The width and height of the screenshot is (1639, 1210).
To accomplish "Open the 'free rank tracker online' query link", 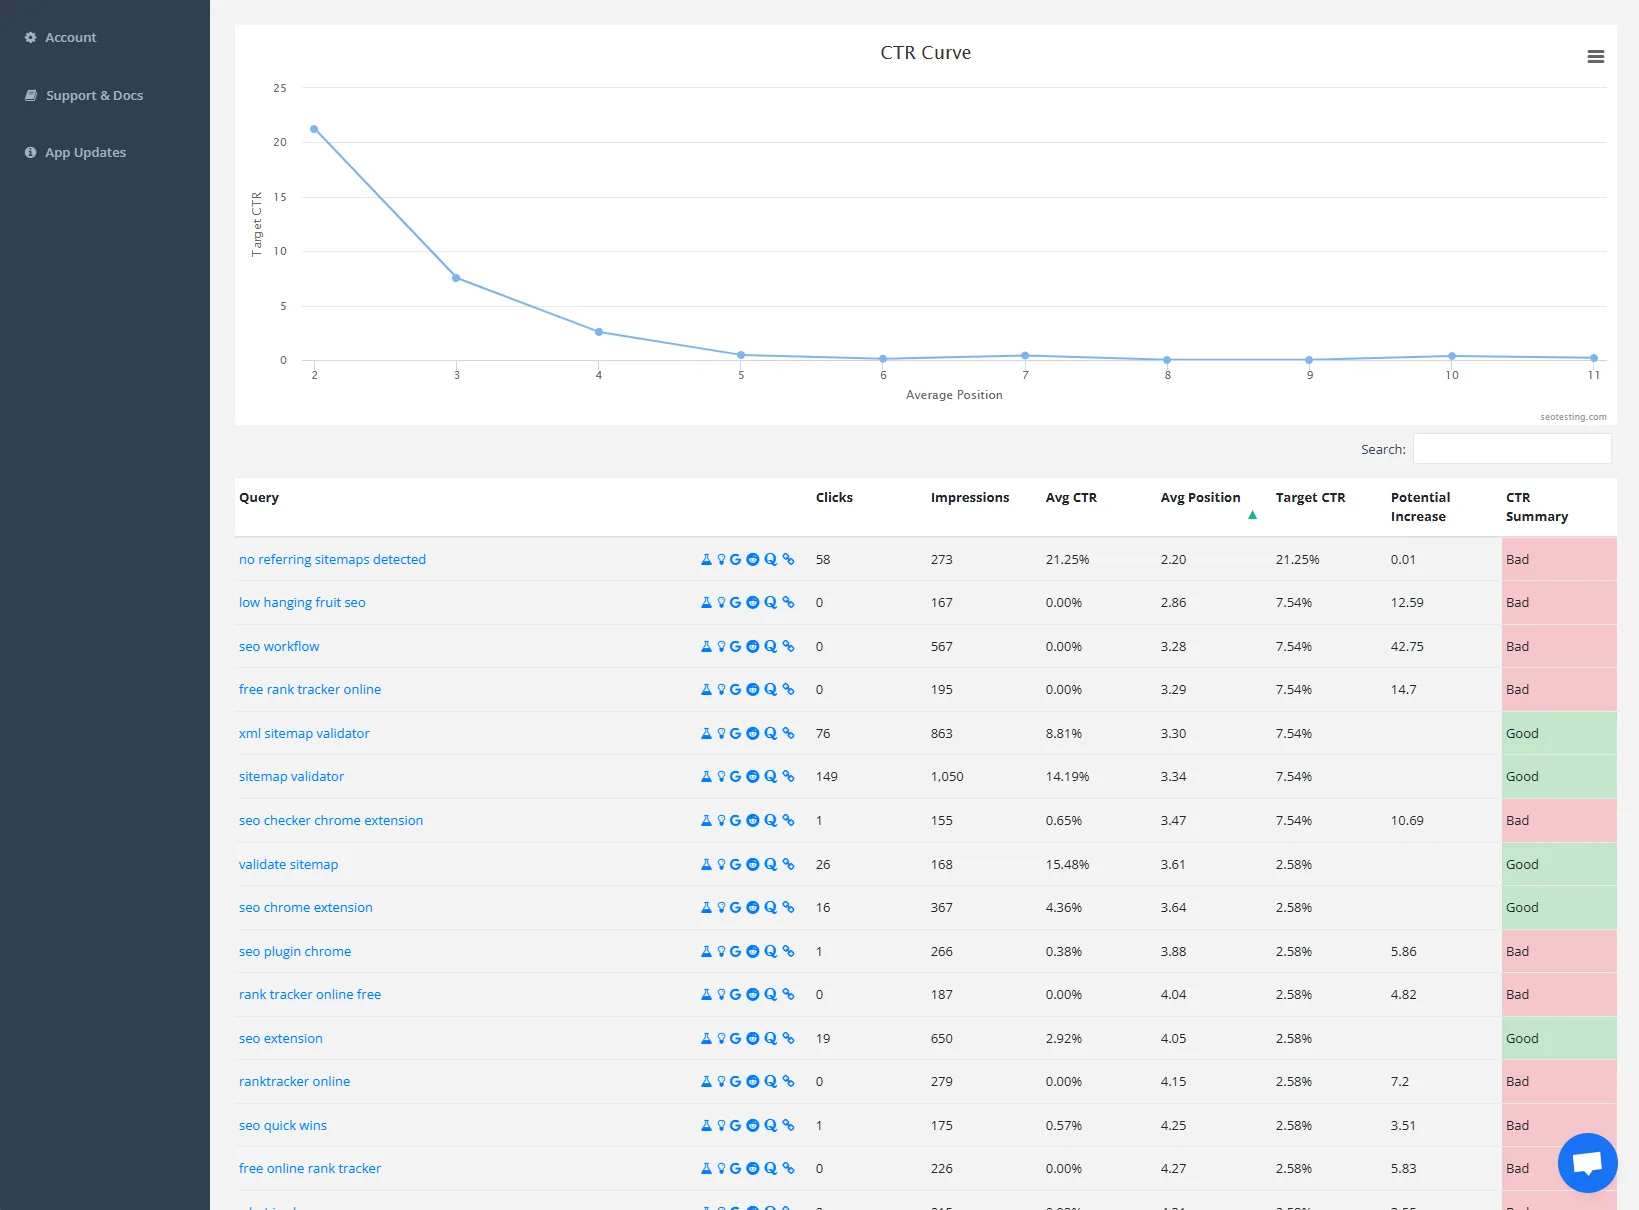I will coord(309,690).
